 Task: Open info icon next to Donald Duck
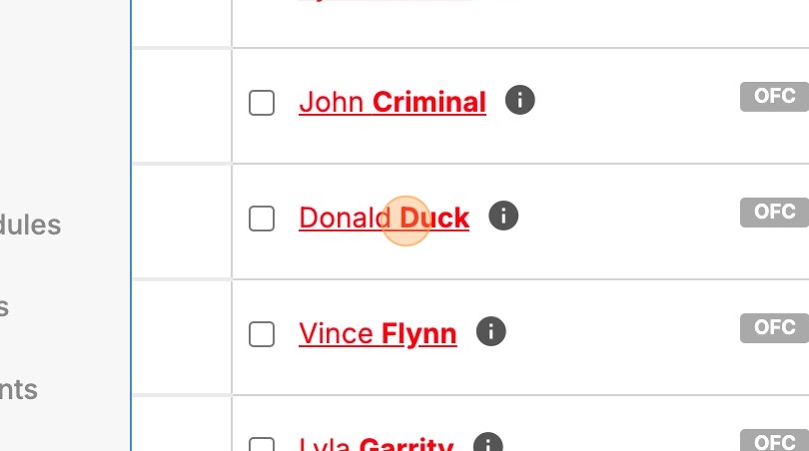[503, 216]
